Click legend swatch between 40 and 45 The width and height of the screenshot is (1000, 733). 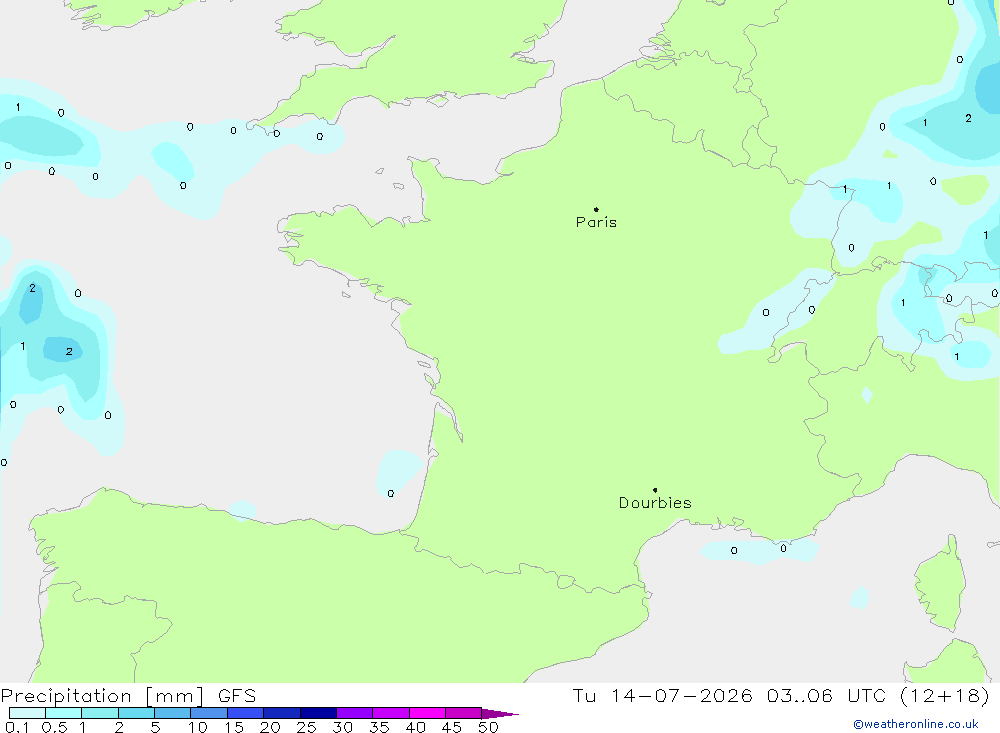[x=427, y=713]
